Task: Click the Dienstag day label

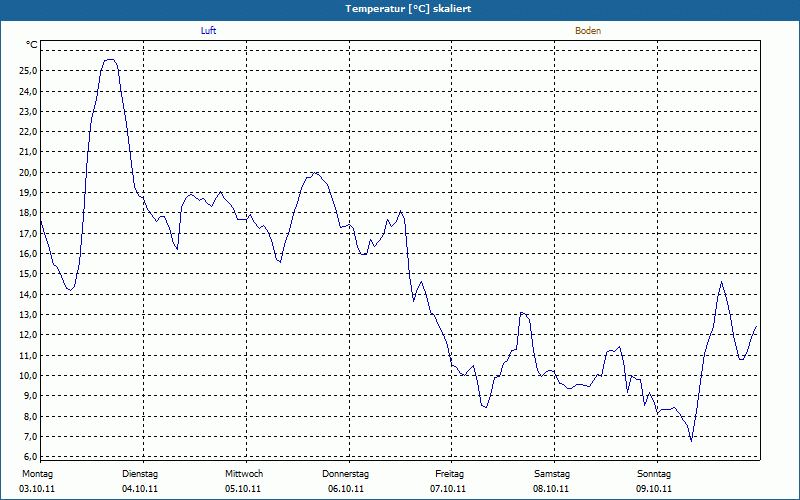Action: coord(140,474)
